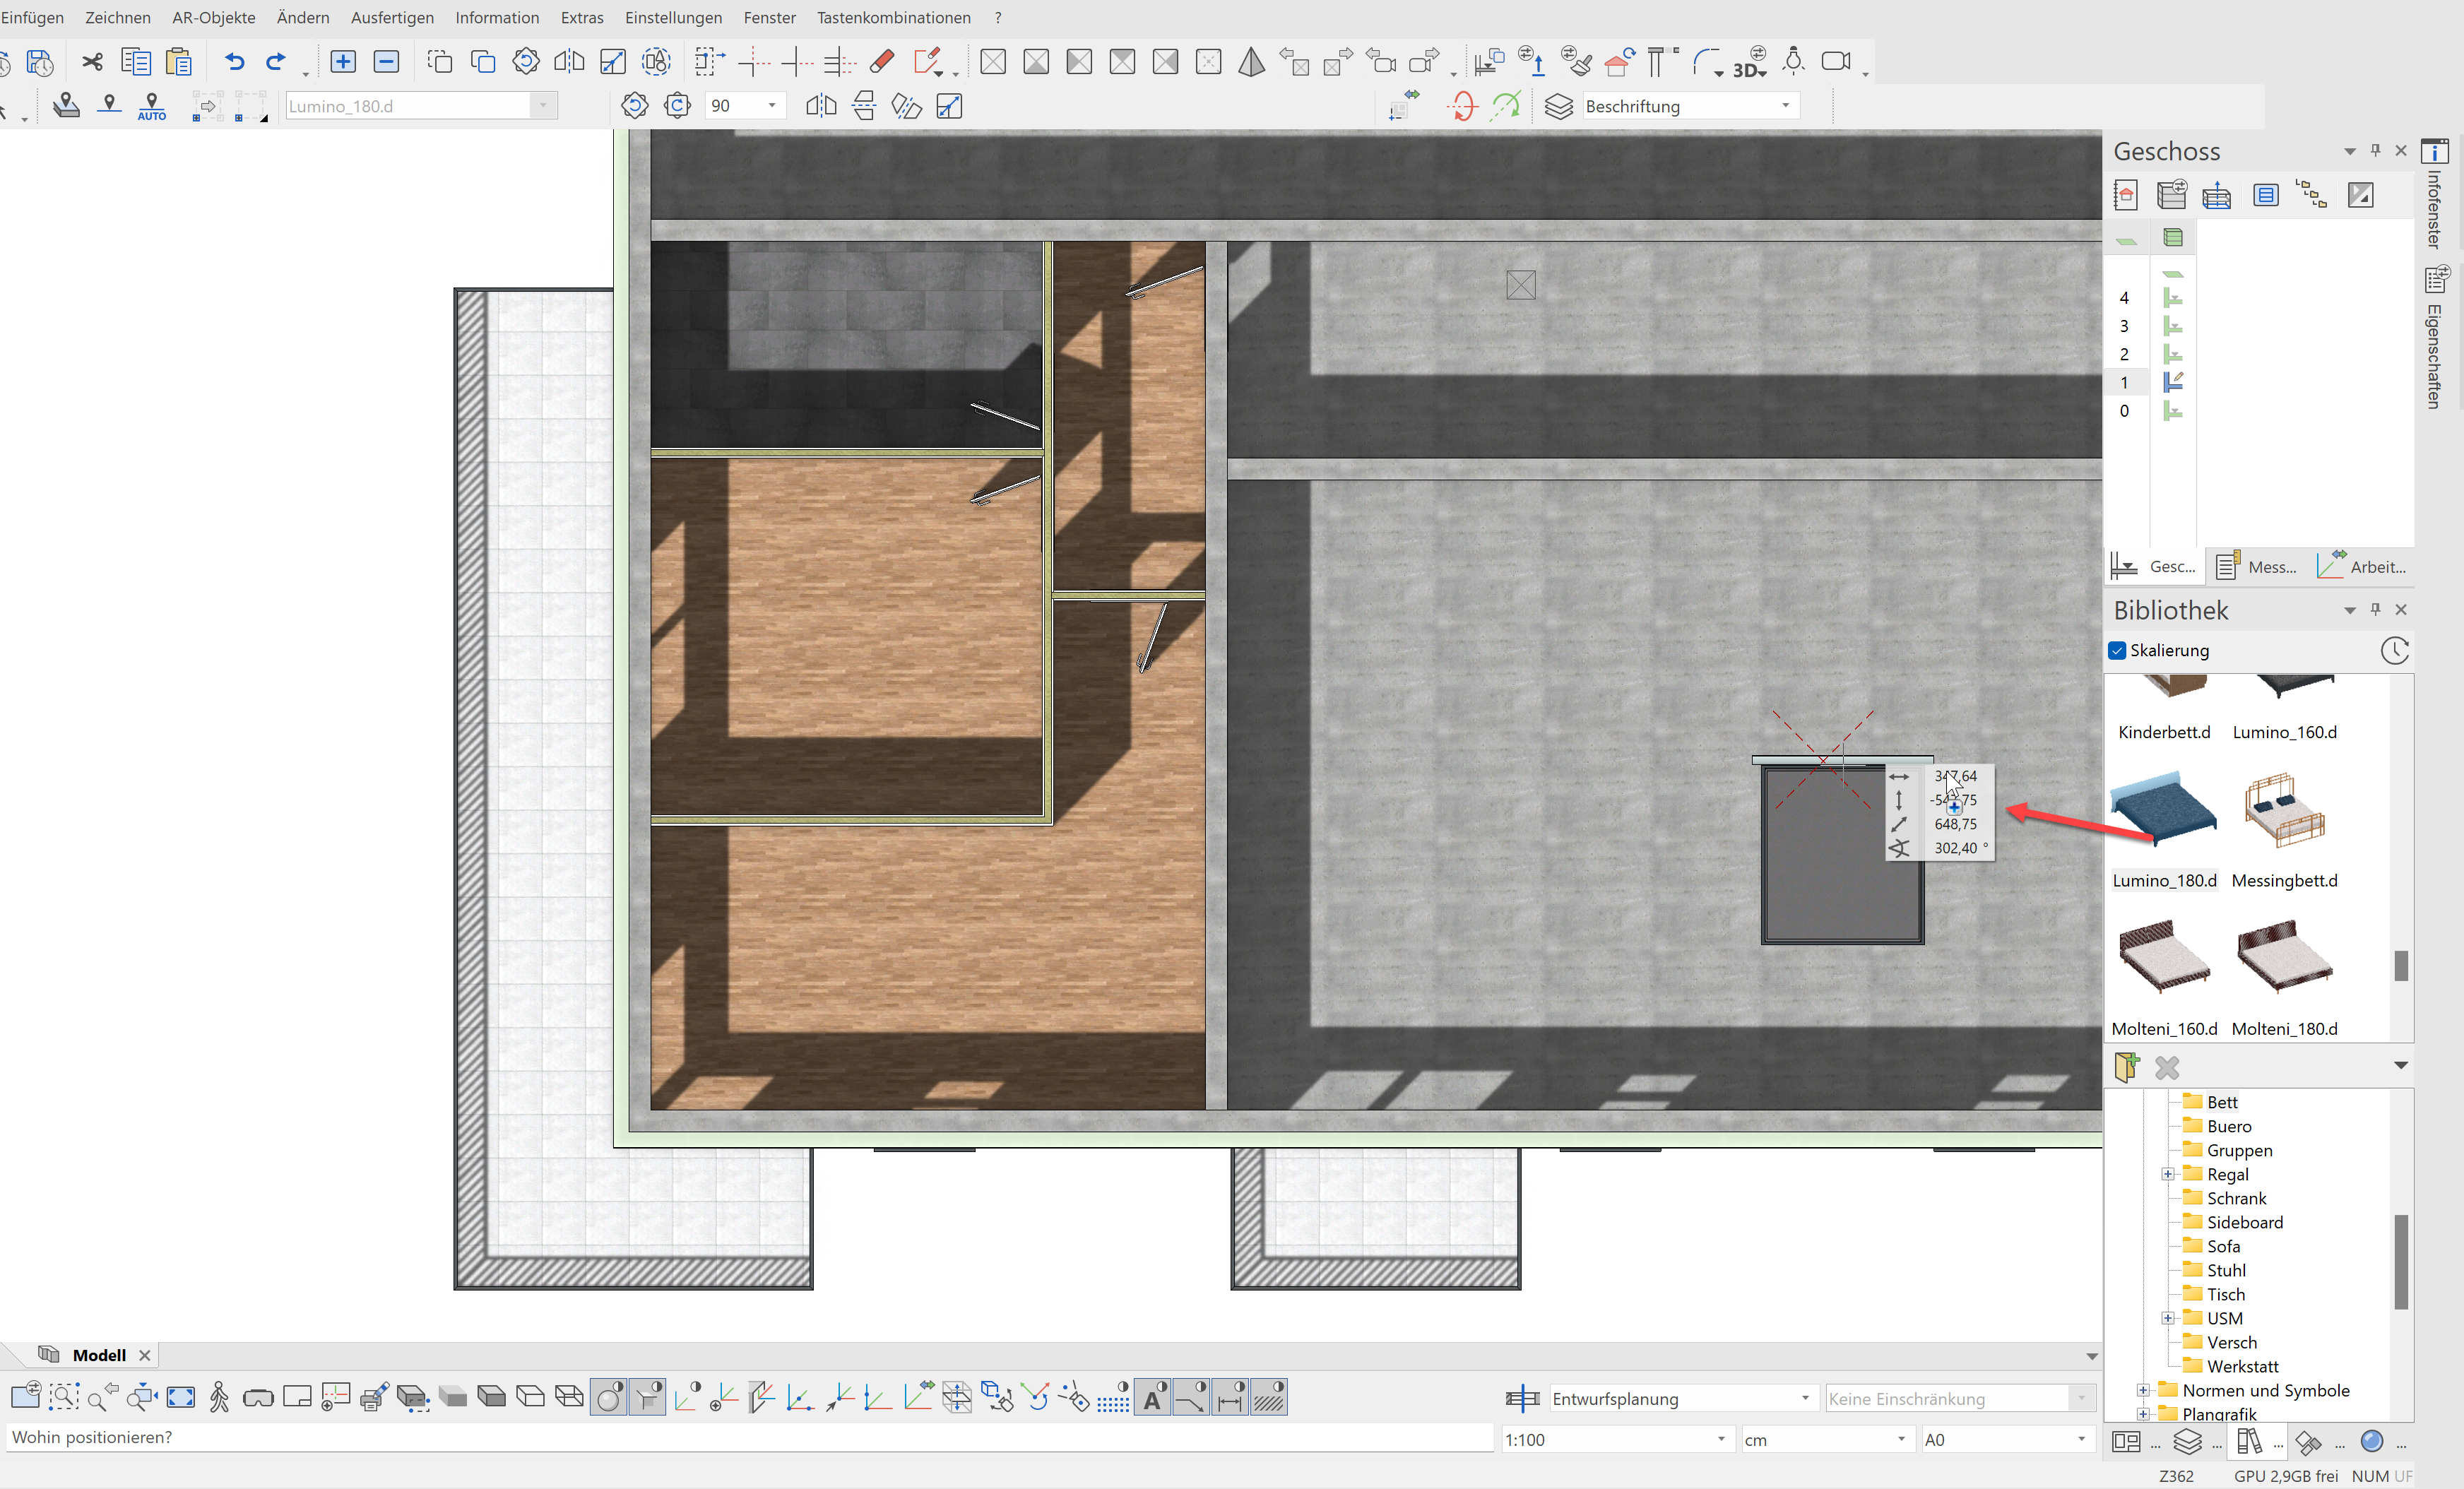Click the wireframe box display icon
Viewport: 2464px width, 1489px height.
[569, 1397]
